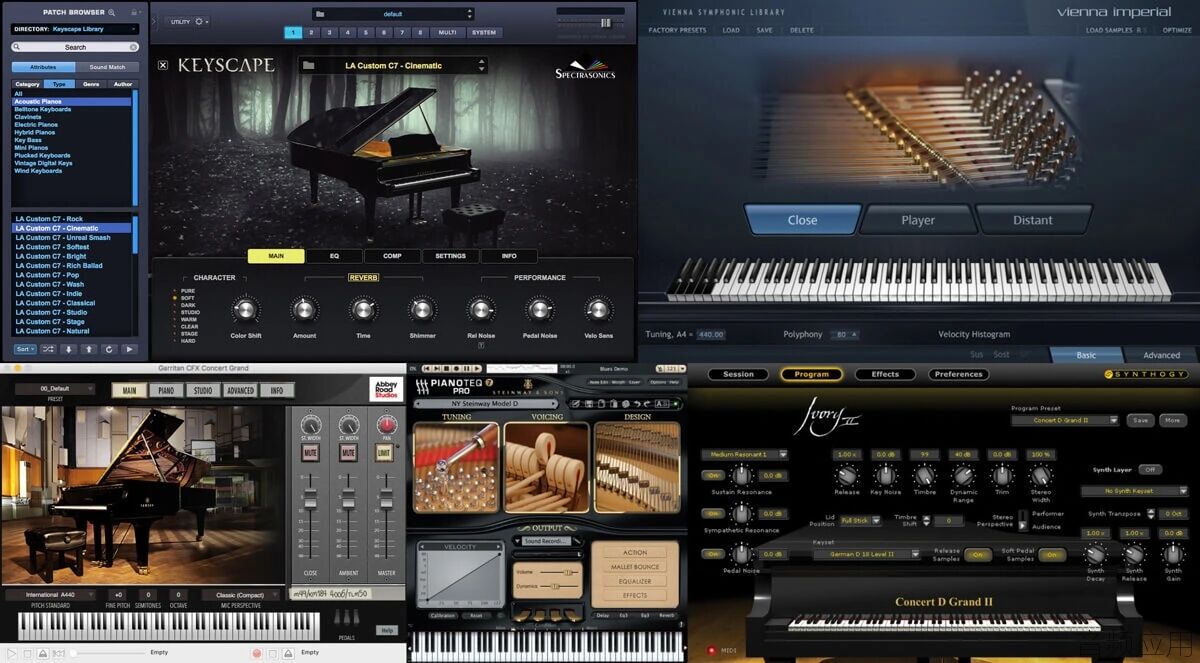Click the play preview button in Keyscape browser
Screen dimensions: 1200x663
129,349
